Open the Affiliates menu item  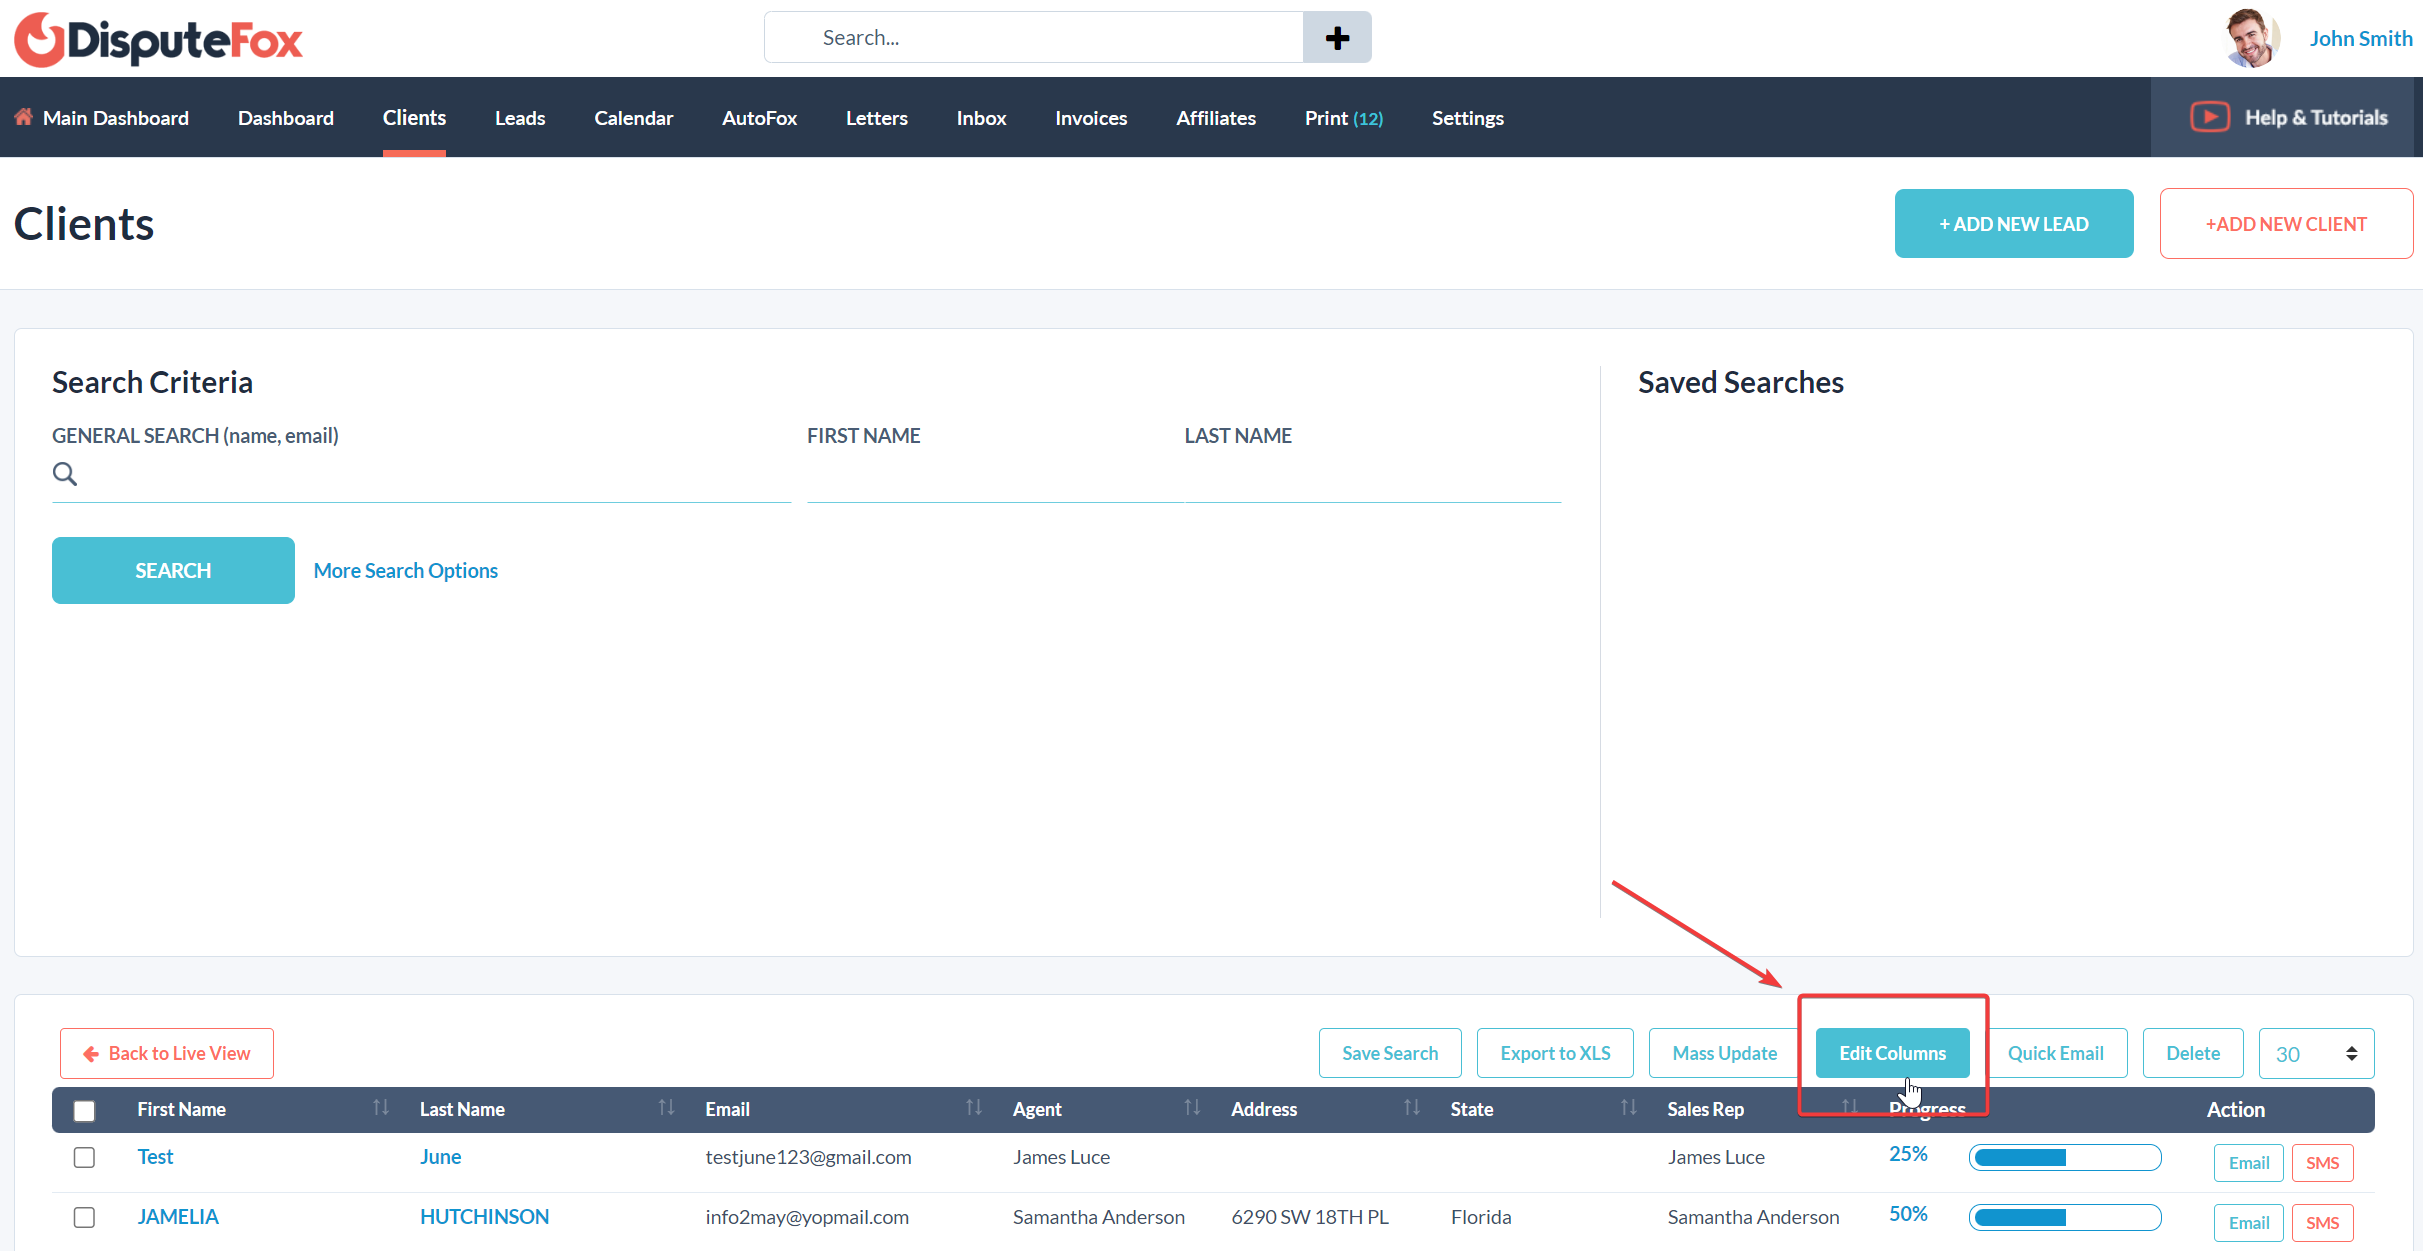[1216, 118]
